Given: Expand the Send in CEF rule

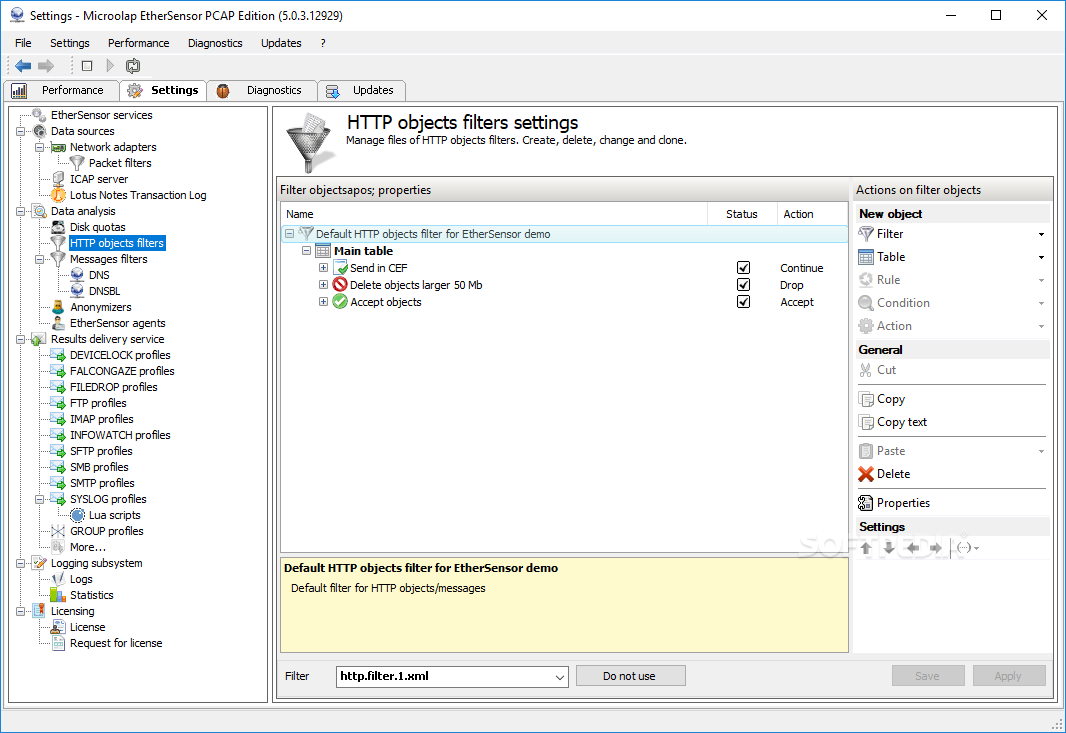Looking at the screenshot, I should click(324, 268).
